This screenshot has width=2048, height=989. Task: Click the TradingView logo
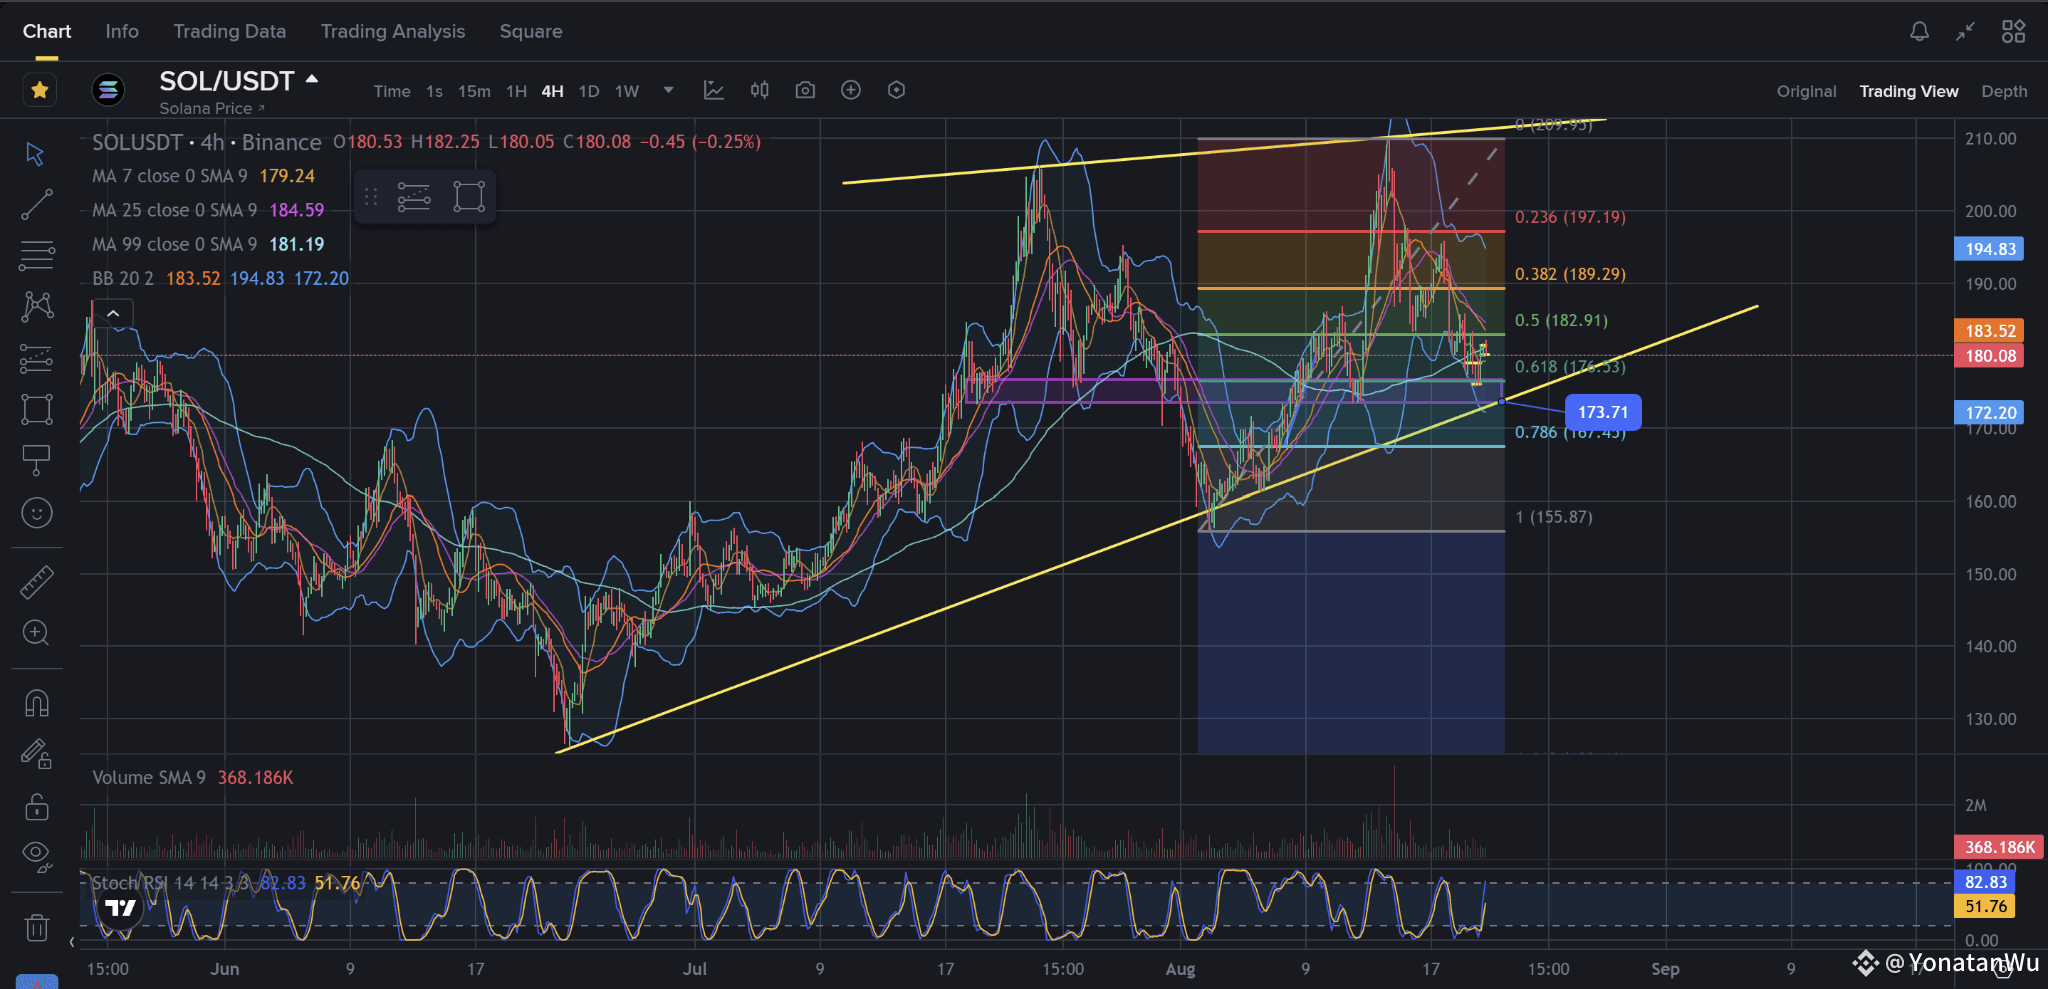121,908
